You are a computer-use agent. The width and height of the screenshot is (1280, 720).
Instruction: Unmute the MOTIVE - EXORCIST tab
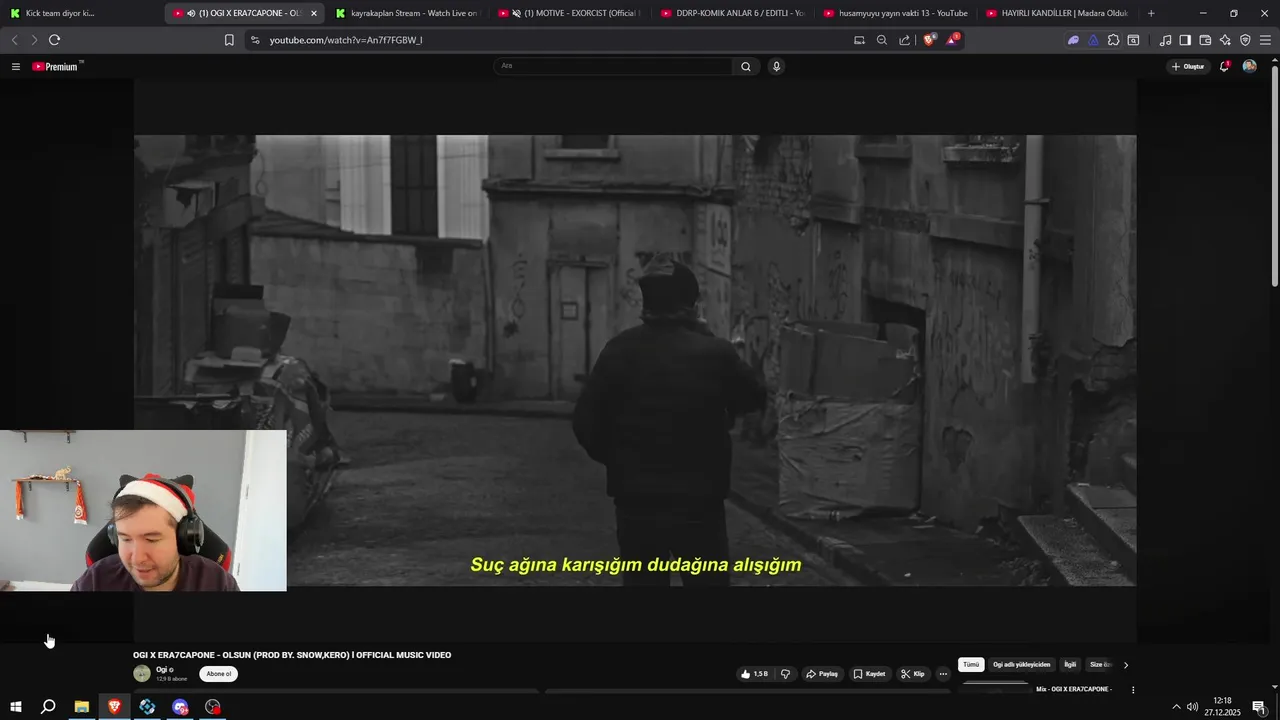point(517,13)
